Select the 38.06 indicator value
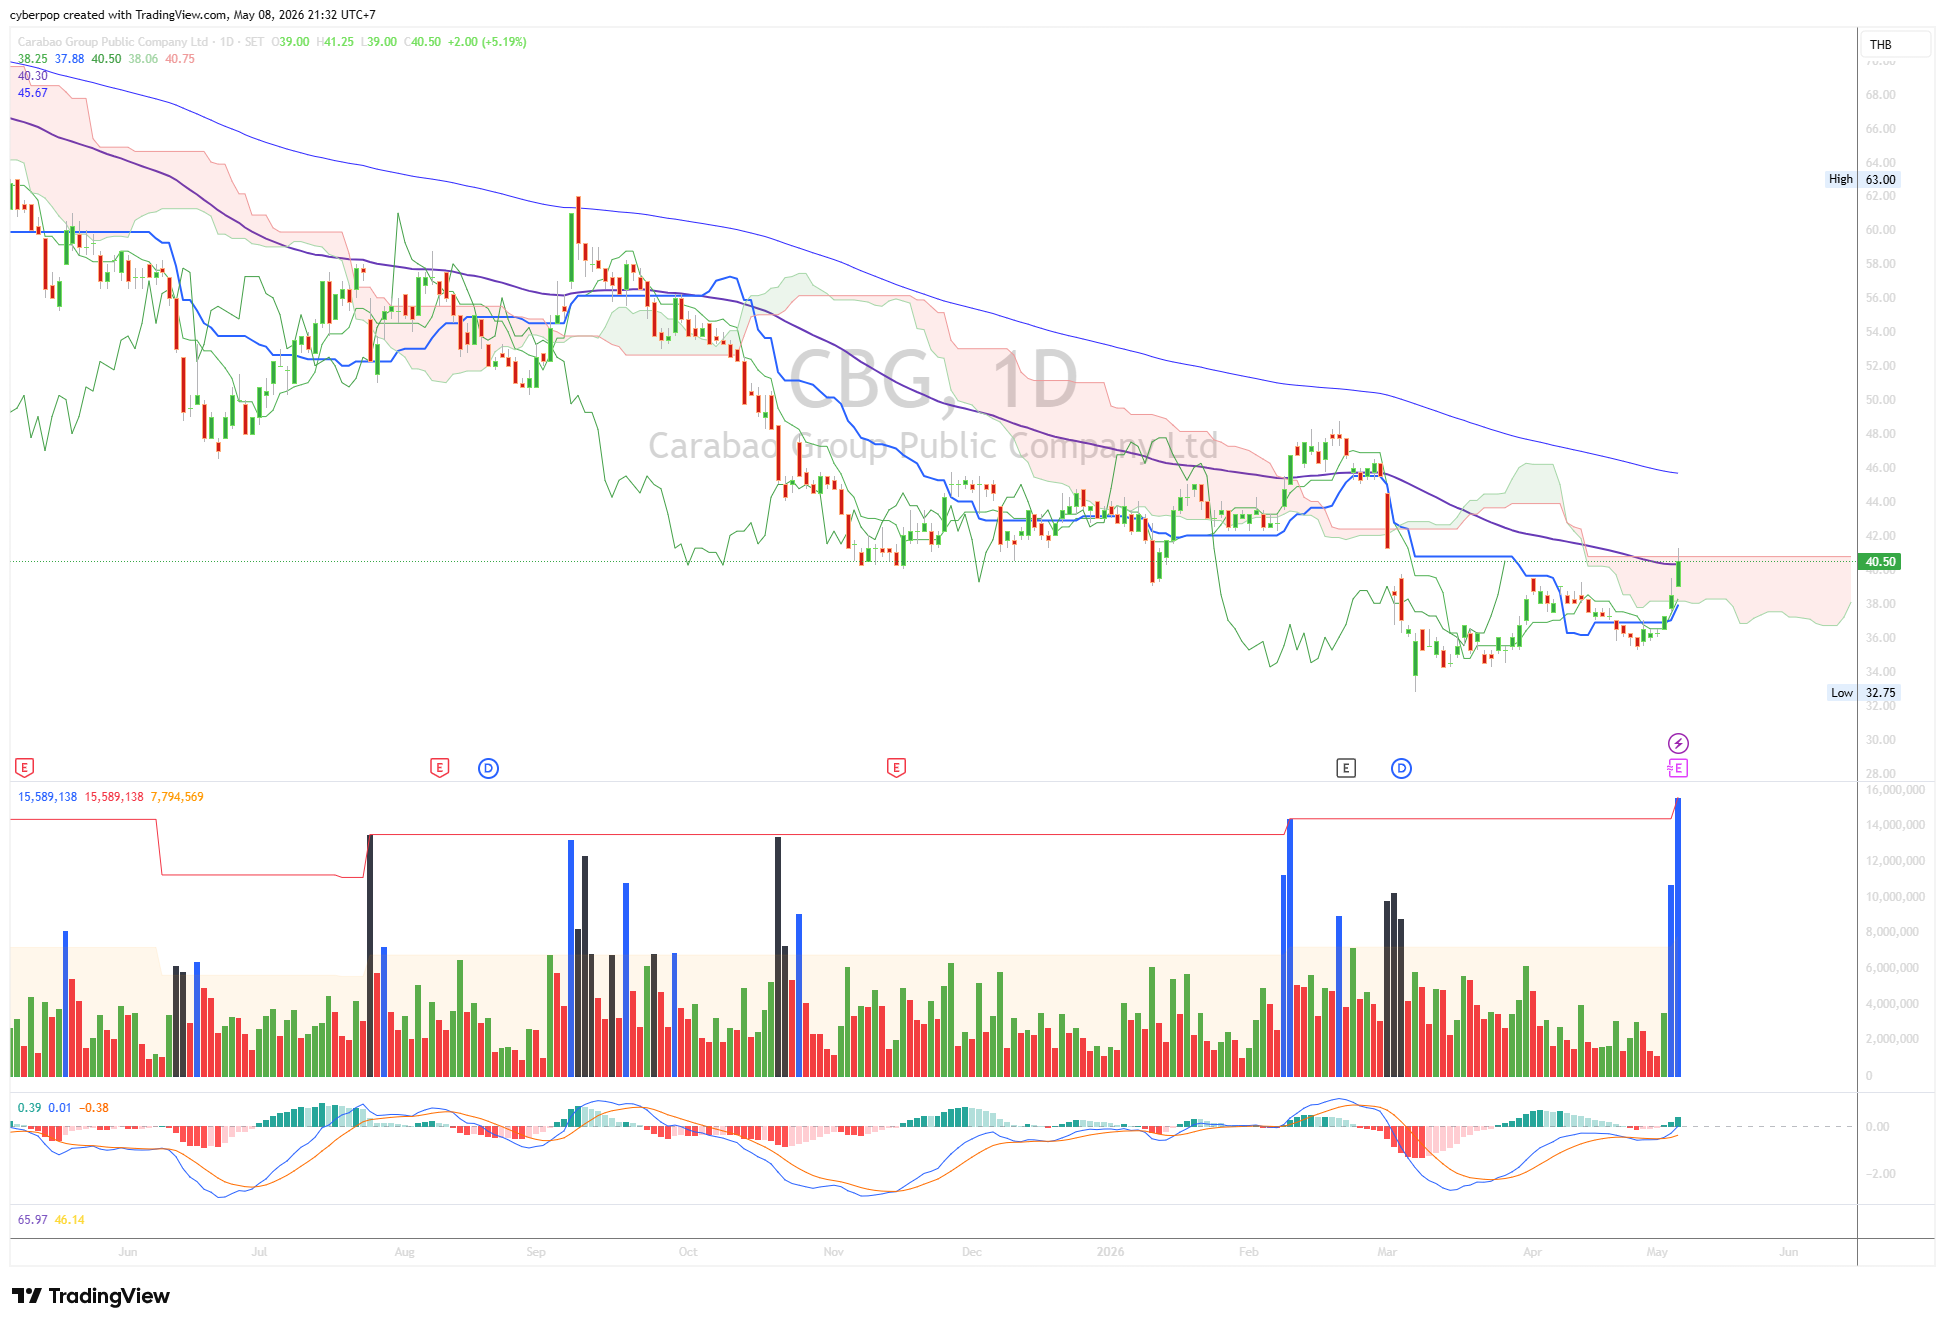Screen dimensions: 1945x1326 coord(143,59)
